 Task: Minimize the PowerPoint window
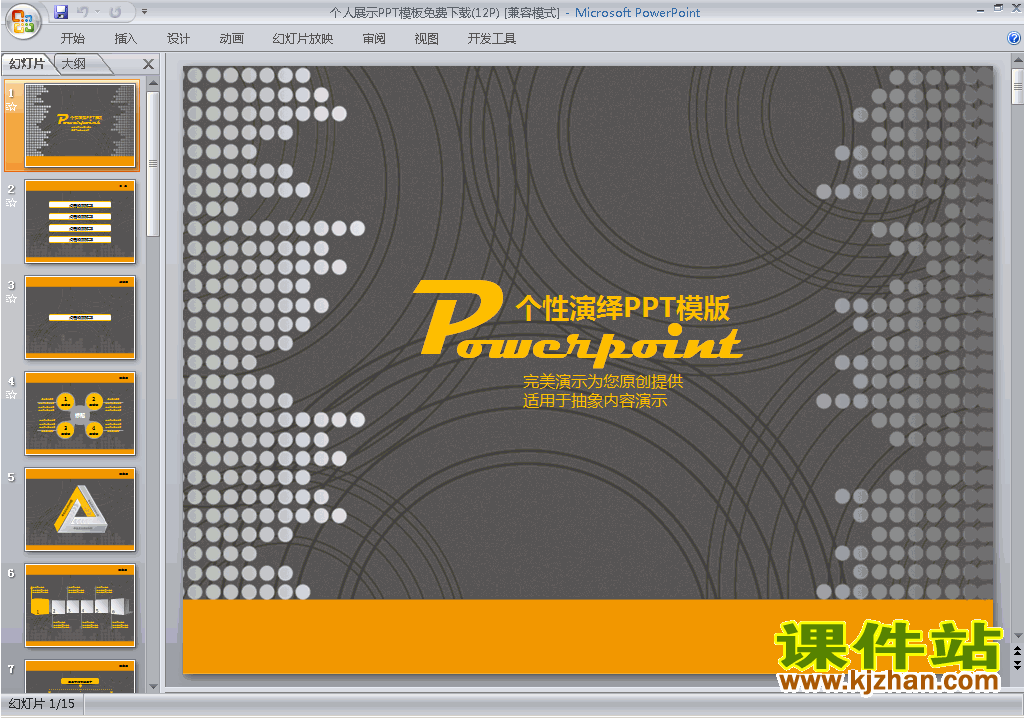(980, 8)
